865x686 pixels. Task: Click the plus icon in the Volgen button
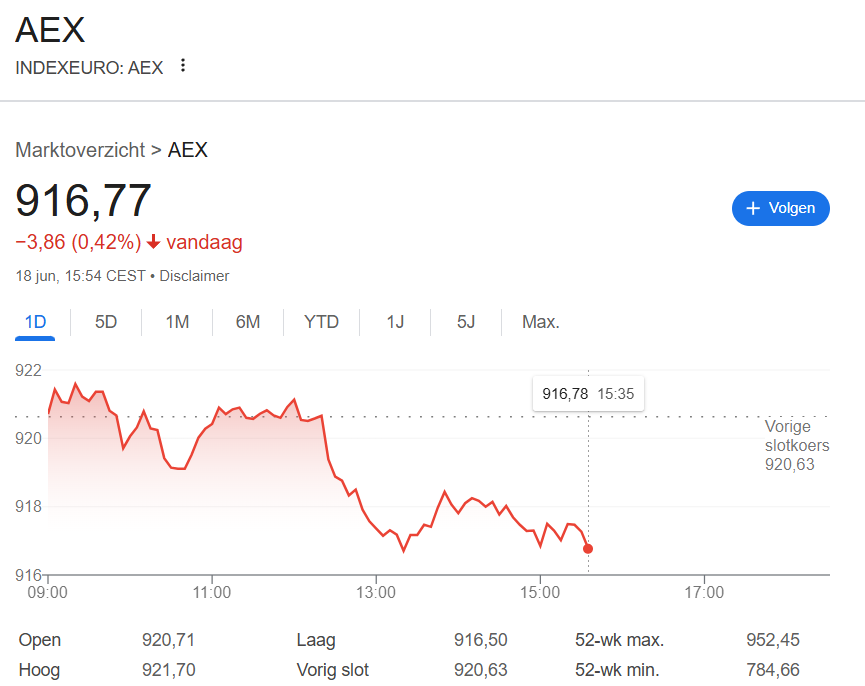[752, 208]
